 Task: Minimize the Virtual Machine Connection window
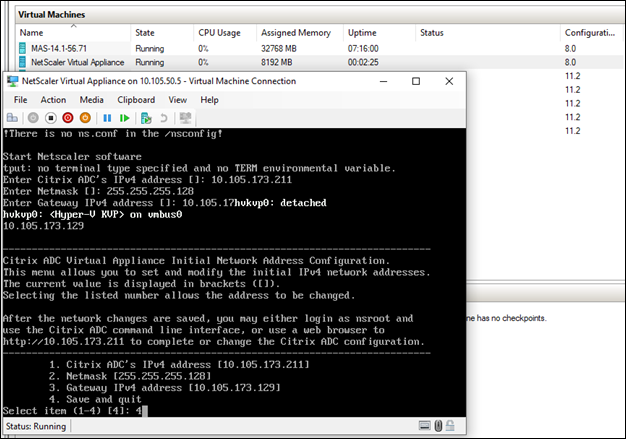384,81
